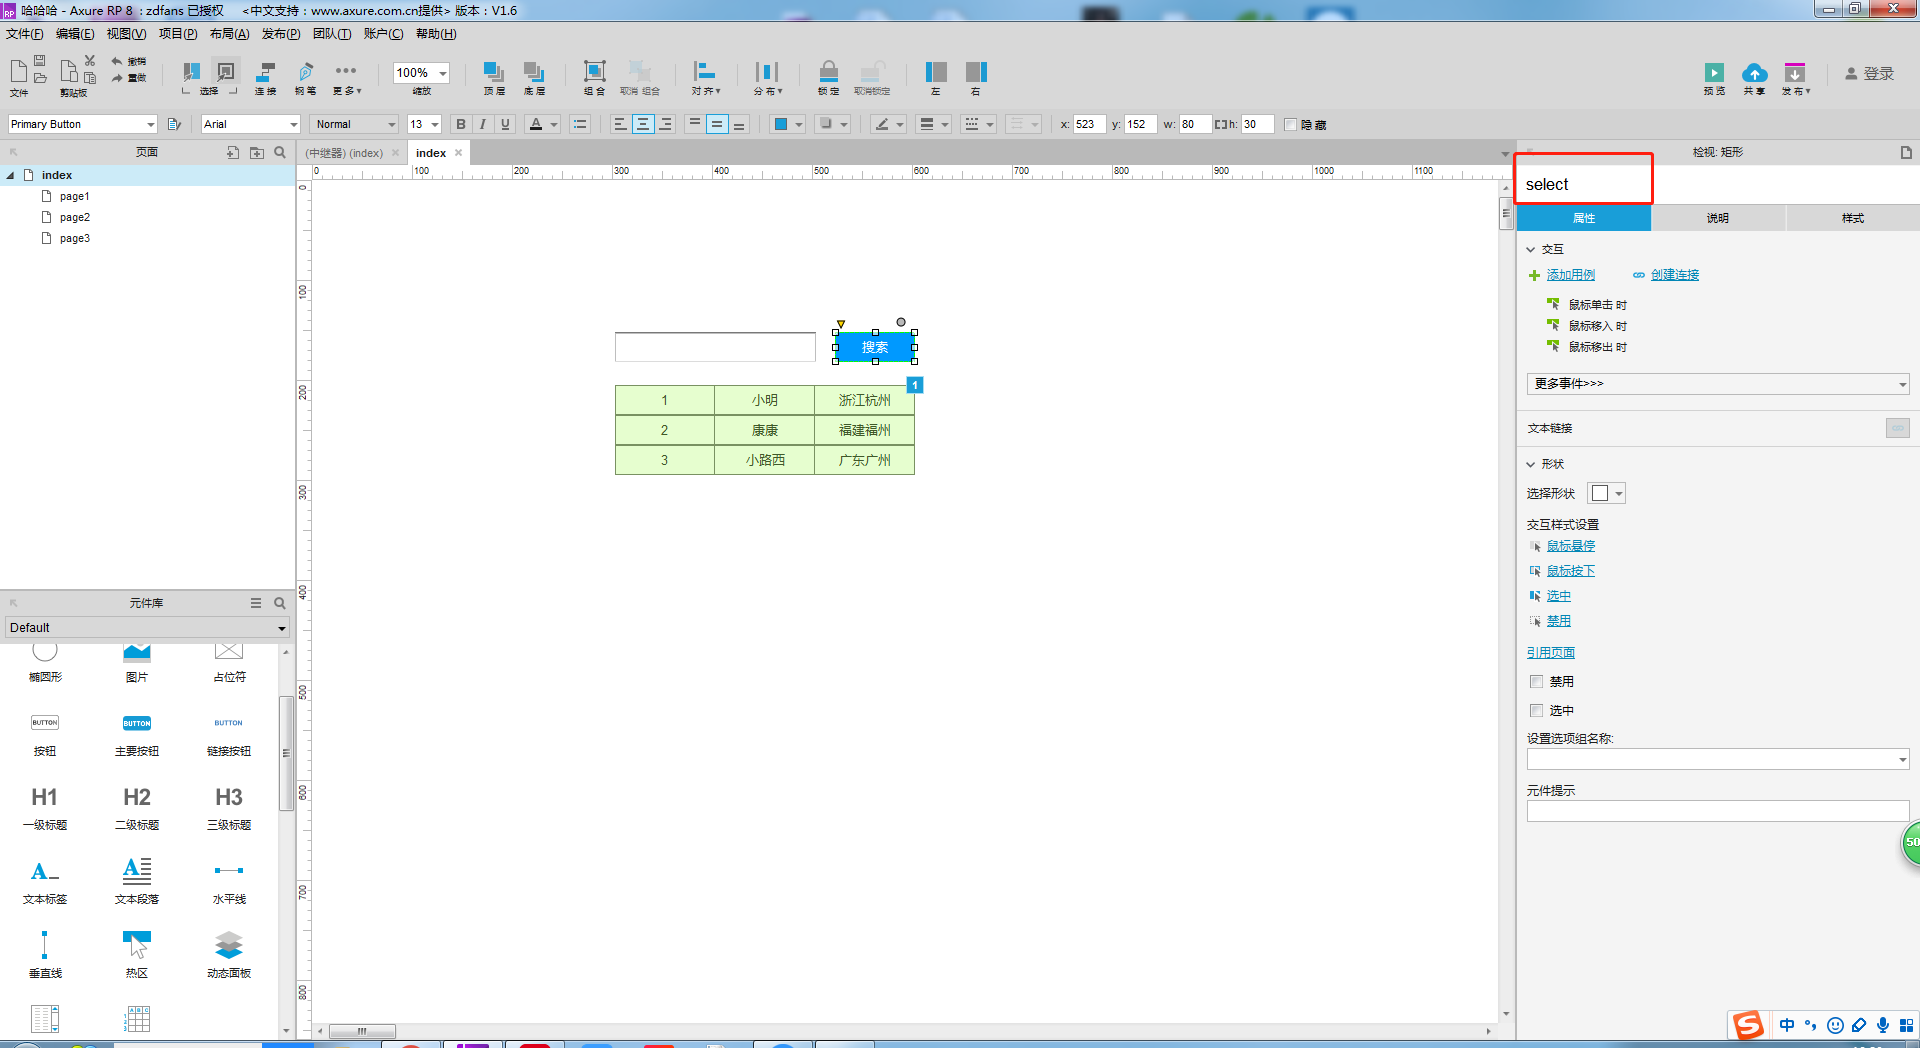Search pages with magnifier icon
1920x1048 pixels.
[x=280, y=152]
